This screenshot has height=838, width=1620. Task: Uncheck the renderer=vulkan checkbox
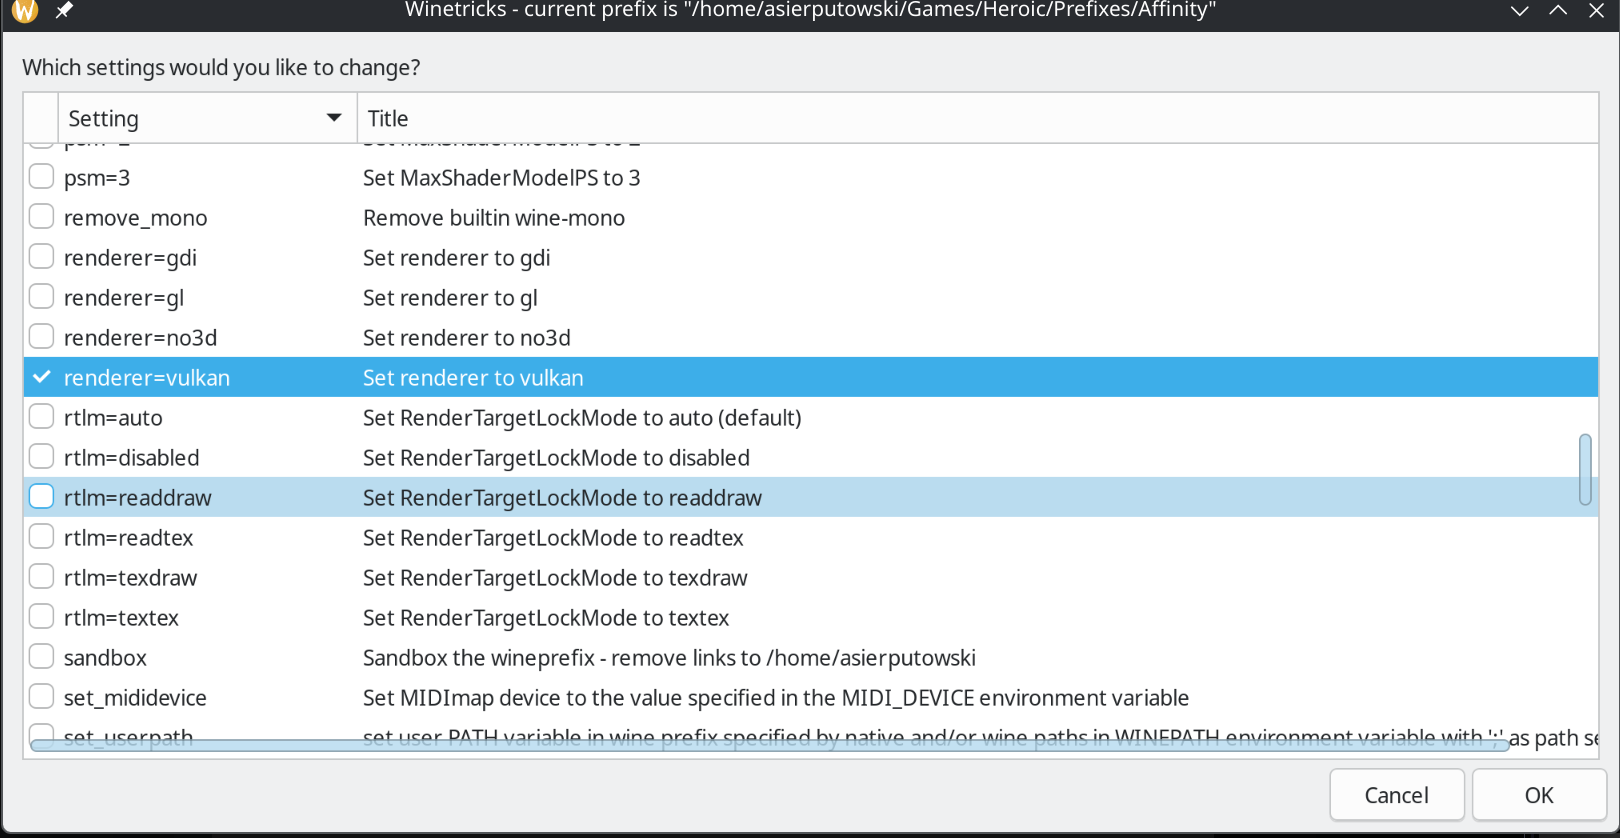tap(41, 377)
